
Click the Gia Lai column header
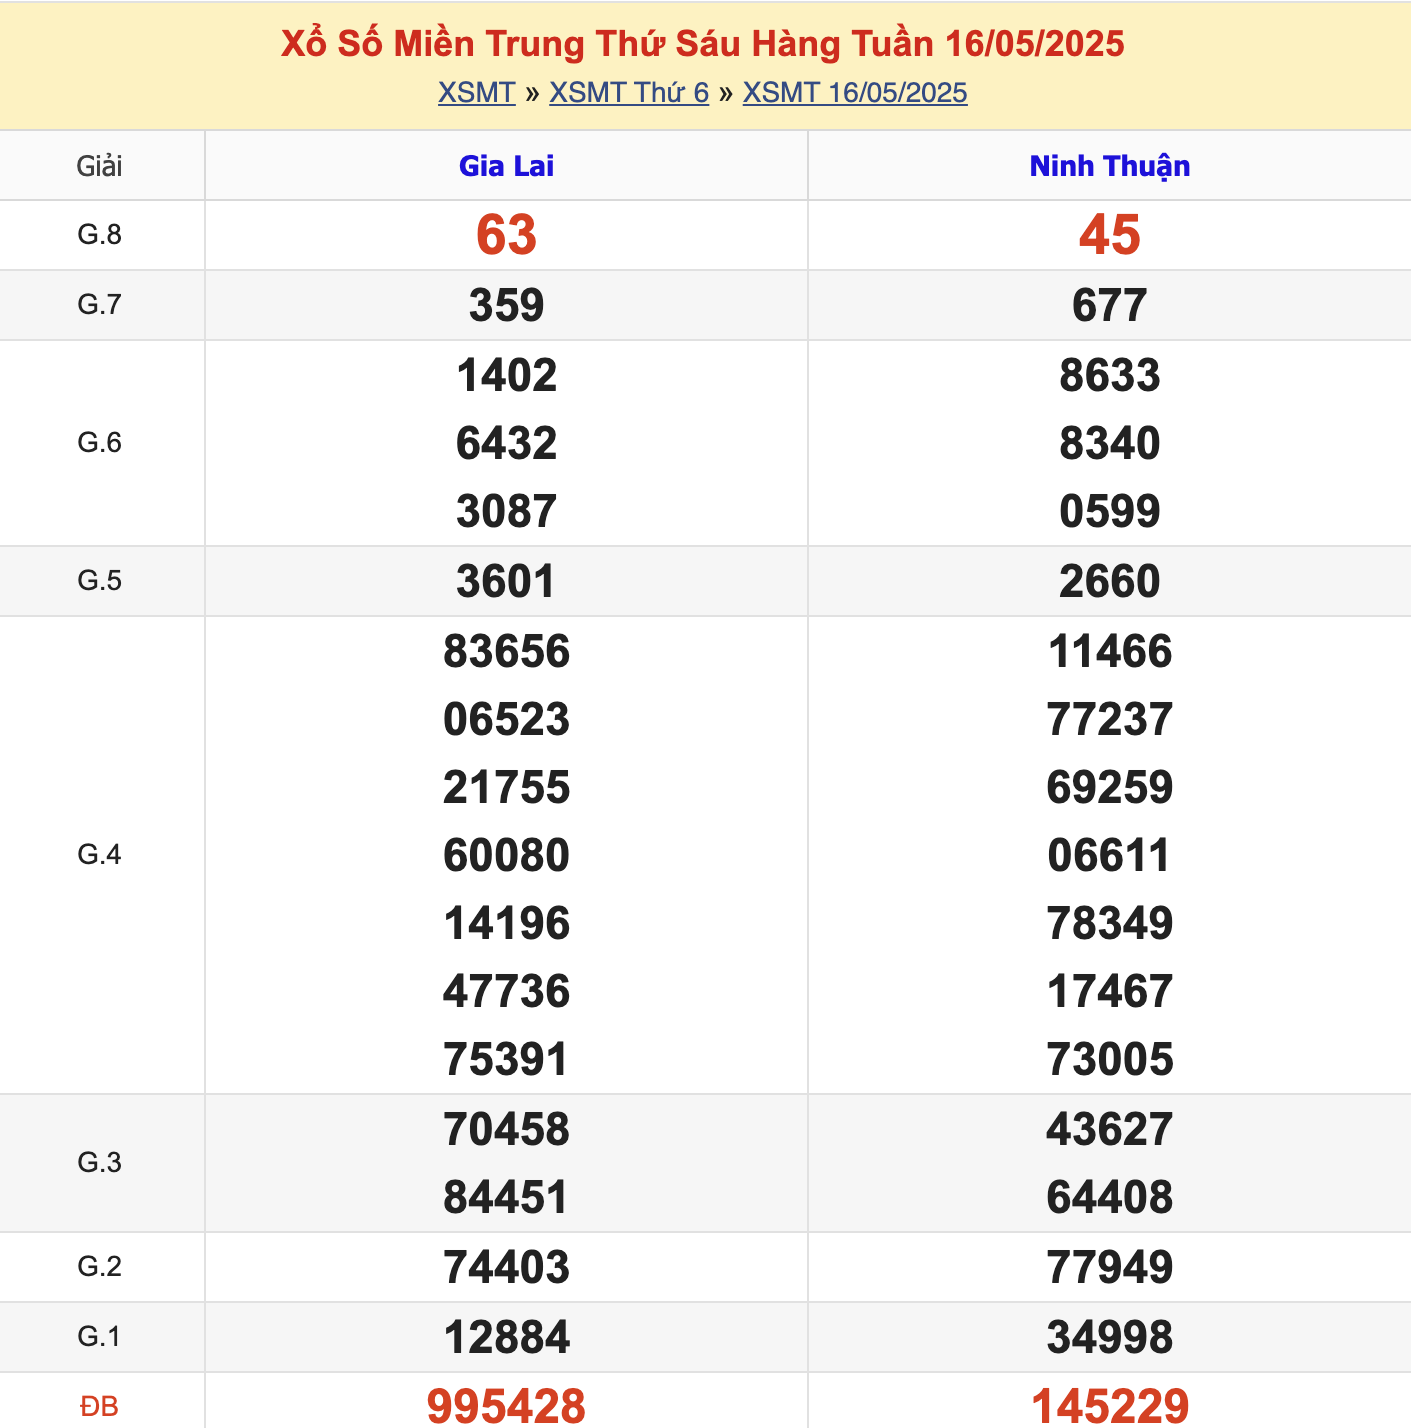506,166
